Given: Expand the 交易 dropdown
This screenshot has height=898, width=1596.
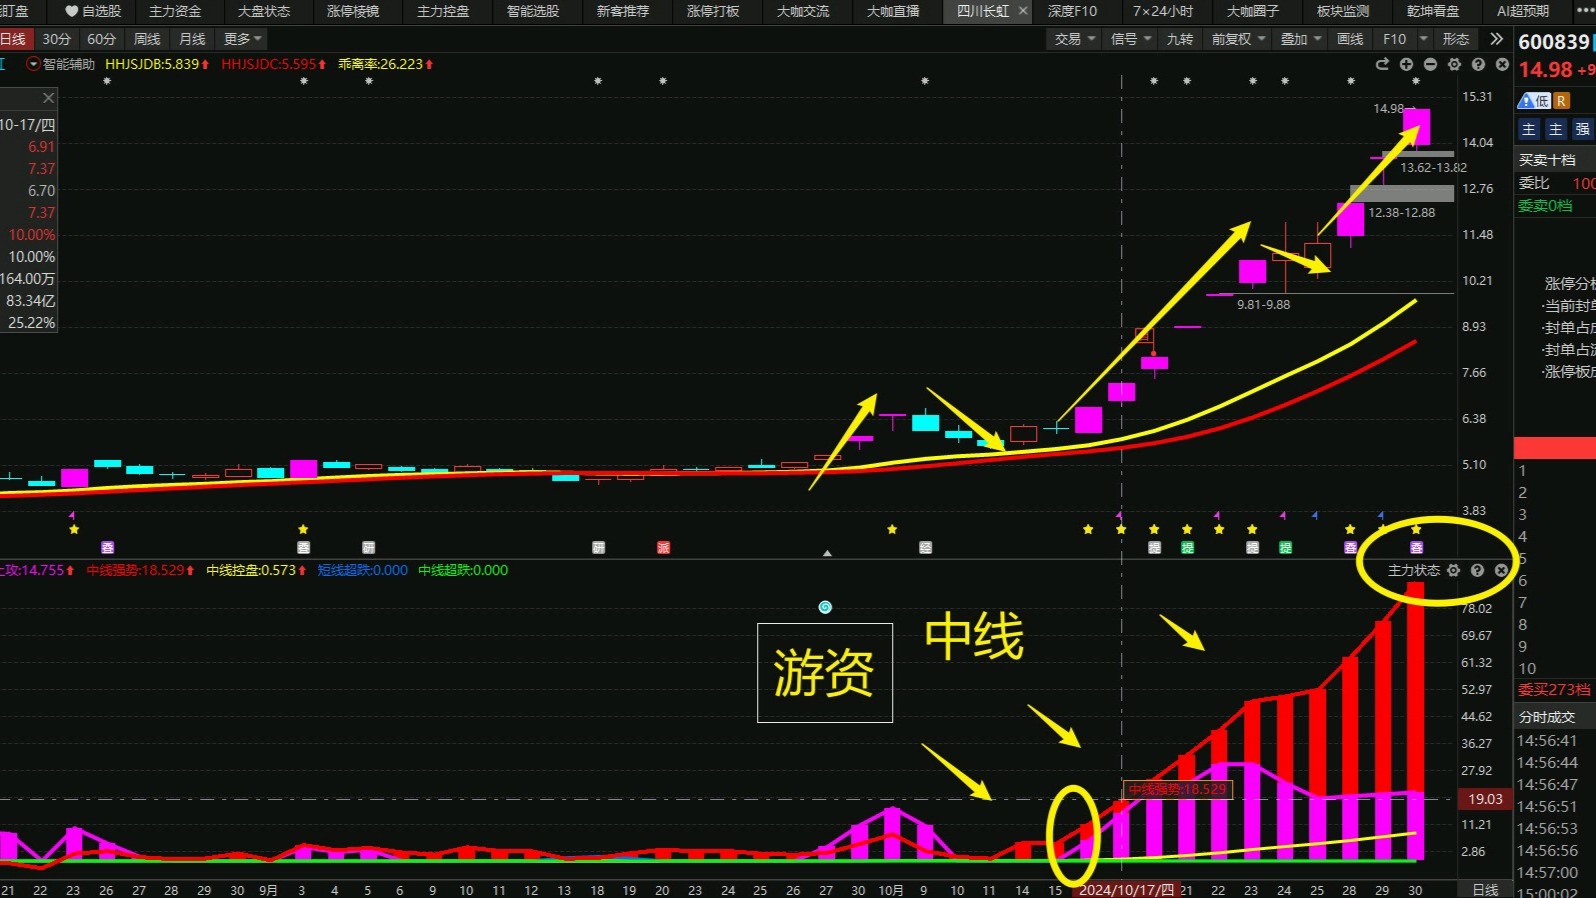Looking at the screenshot, I should pos(1075,39).
